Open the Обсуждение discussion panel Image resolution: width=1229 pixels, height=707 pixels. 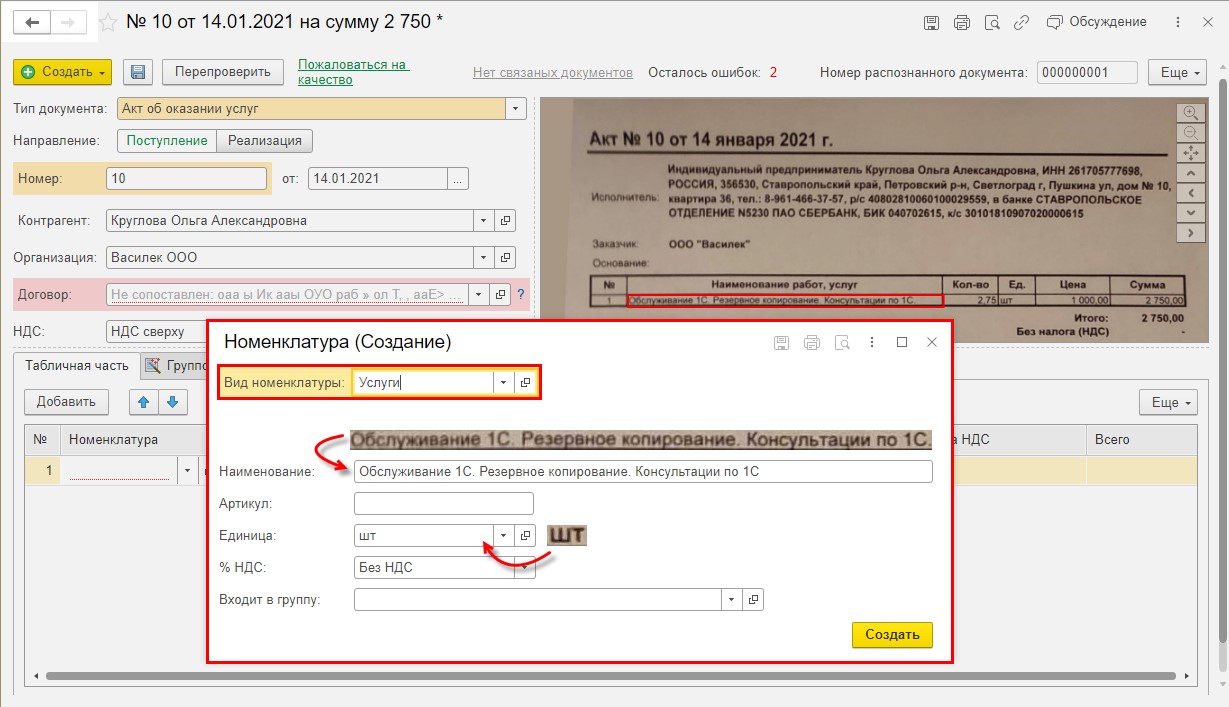click(x=1096, y=22)
